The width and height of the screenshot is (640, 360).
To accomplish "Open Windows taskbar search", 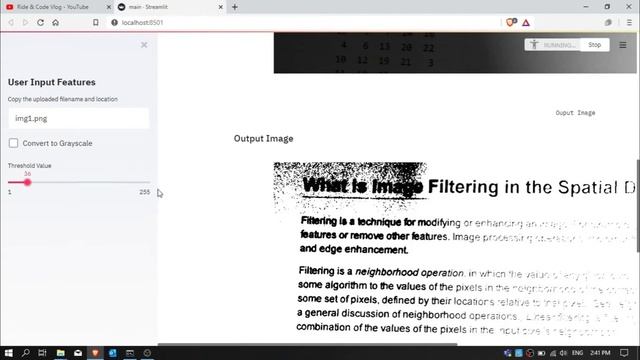I will click(x=25, y=353).
